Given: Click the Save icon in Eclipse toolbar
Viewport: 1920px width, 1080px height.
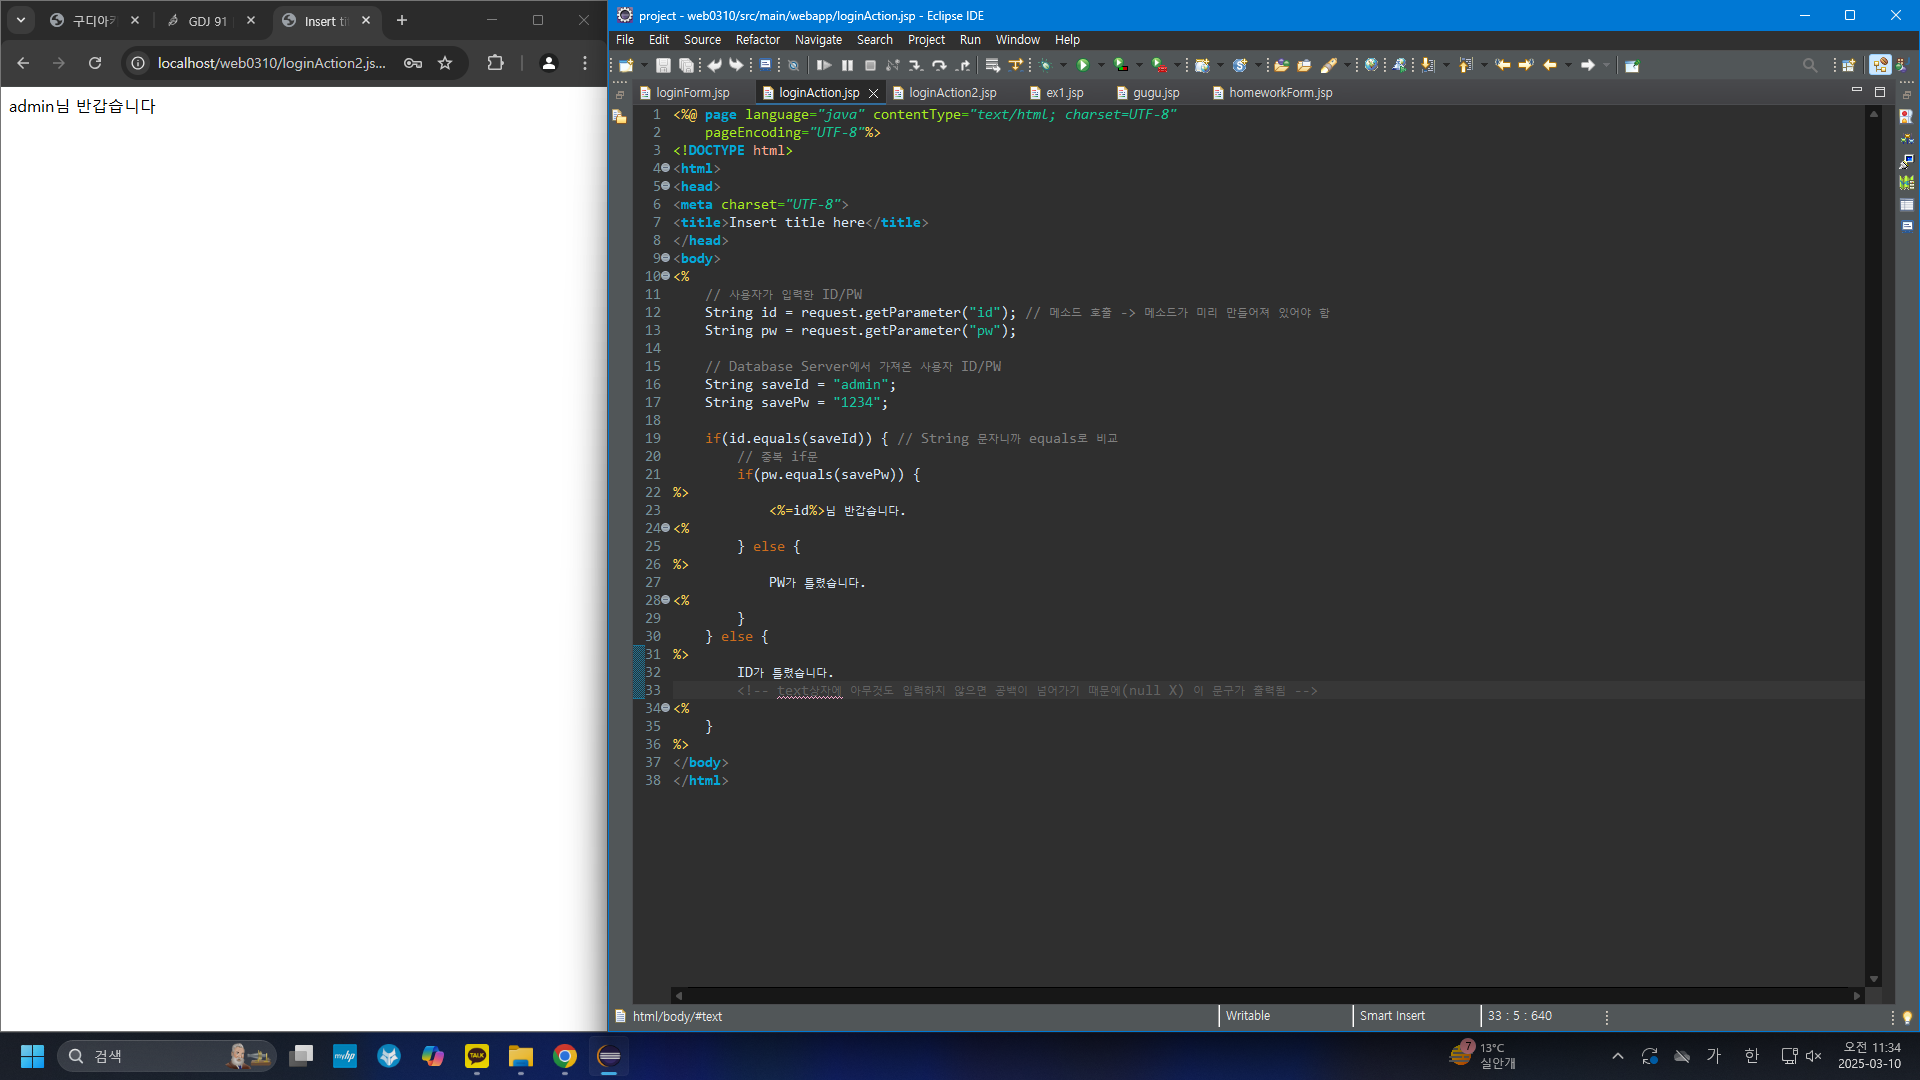Looking at the screenshot, I should [663, 65].
